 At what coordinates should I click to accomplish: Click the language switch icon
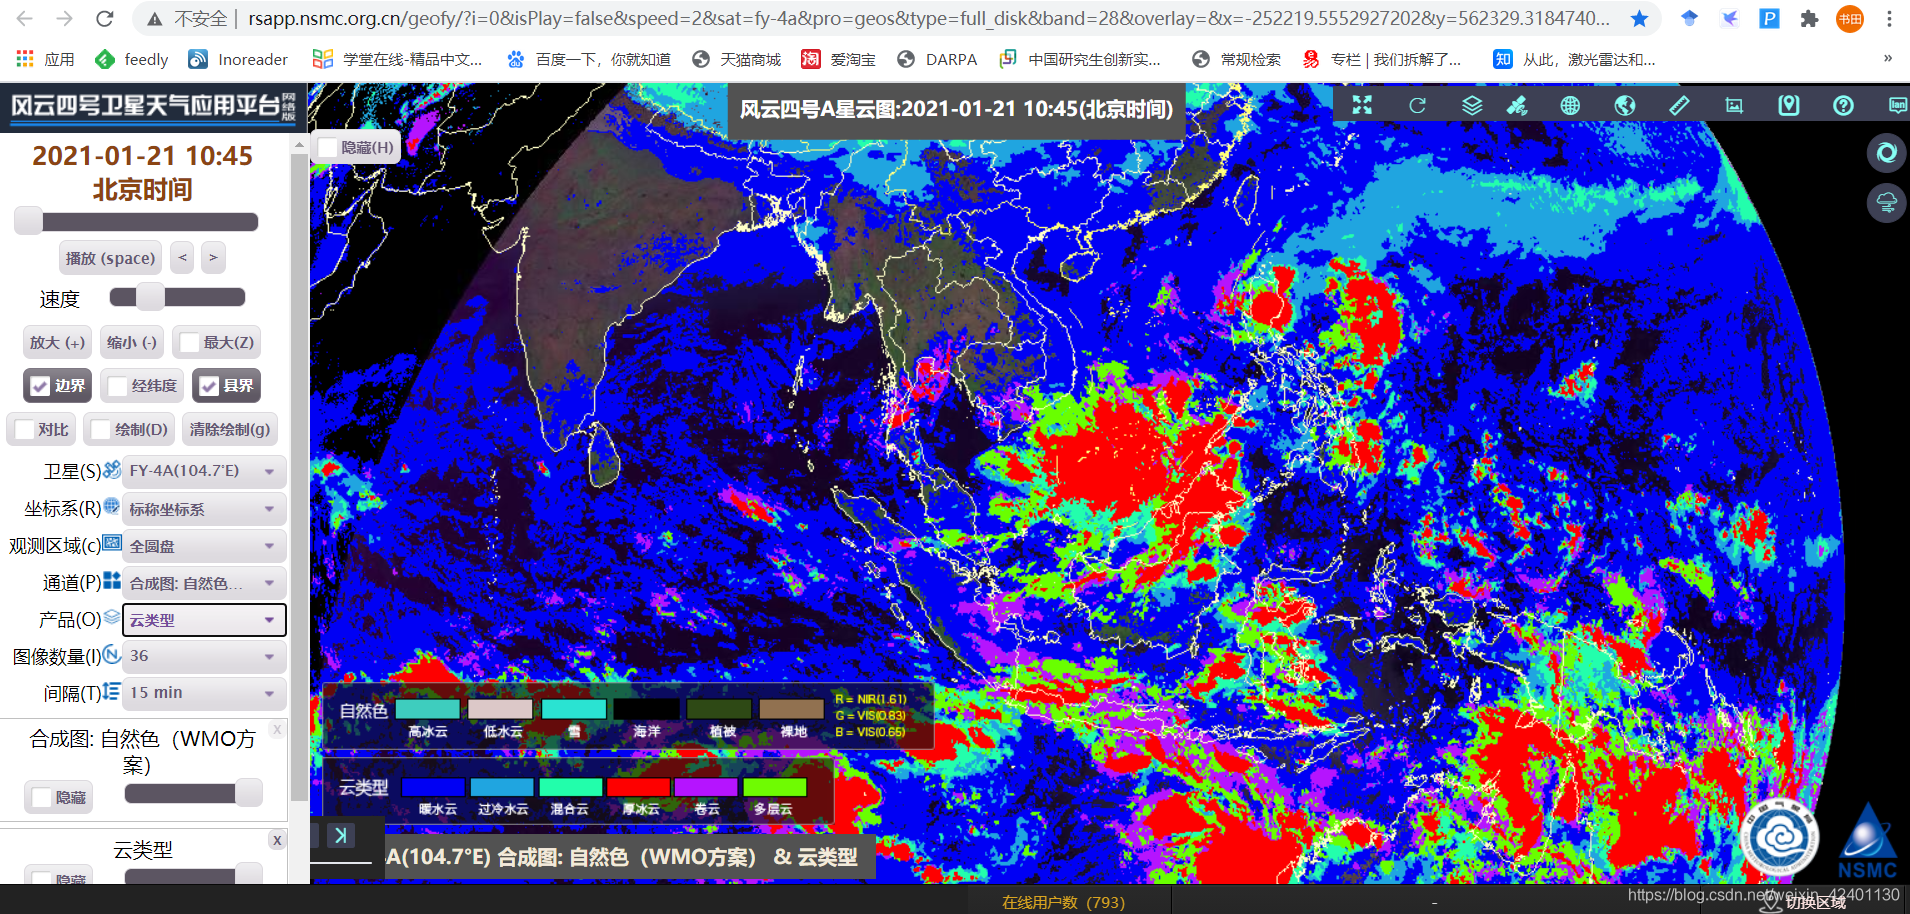coord(1897,105)
